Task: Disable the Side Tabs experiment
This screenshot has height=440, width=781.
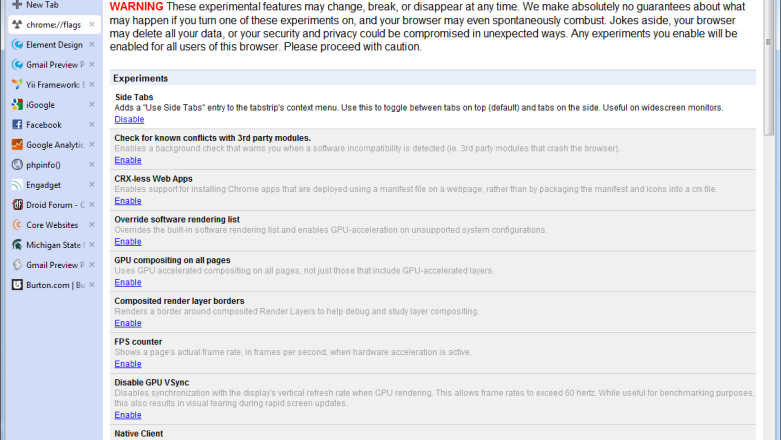Action: [x=129, y=120]
